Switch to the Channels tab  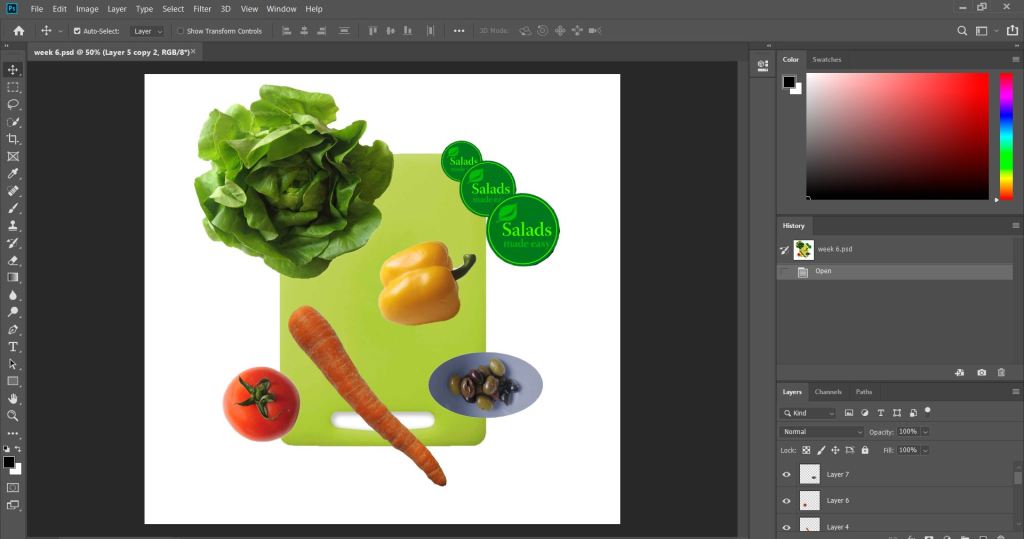(828, 392)
